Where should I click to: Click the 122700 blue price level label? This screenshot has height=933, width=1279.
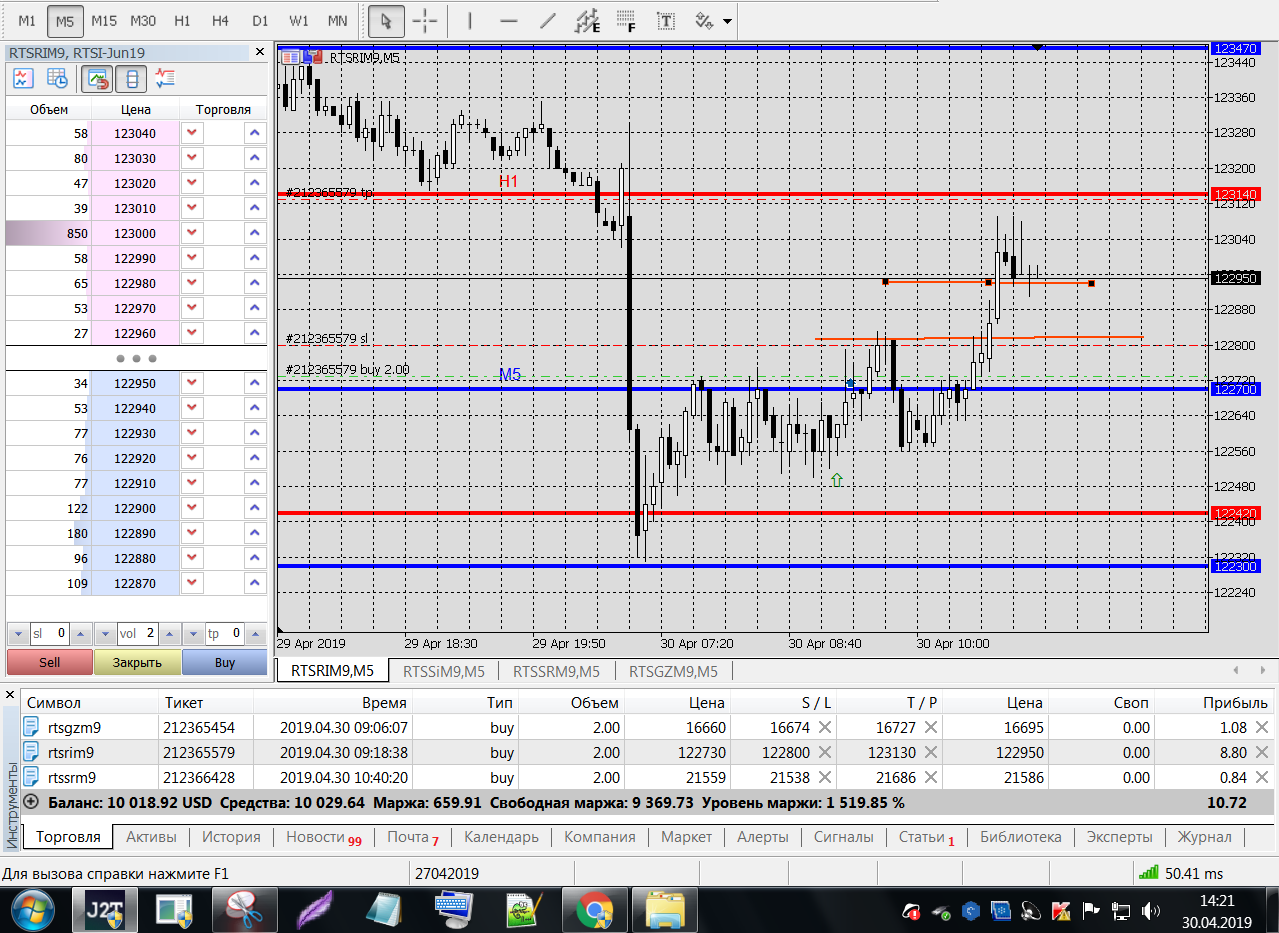(1234, 388)
